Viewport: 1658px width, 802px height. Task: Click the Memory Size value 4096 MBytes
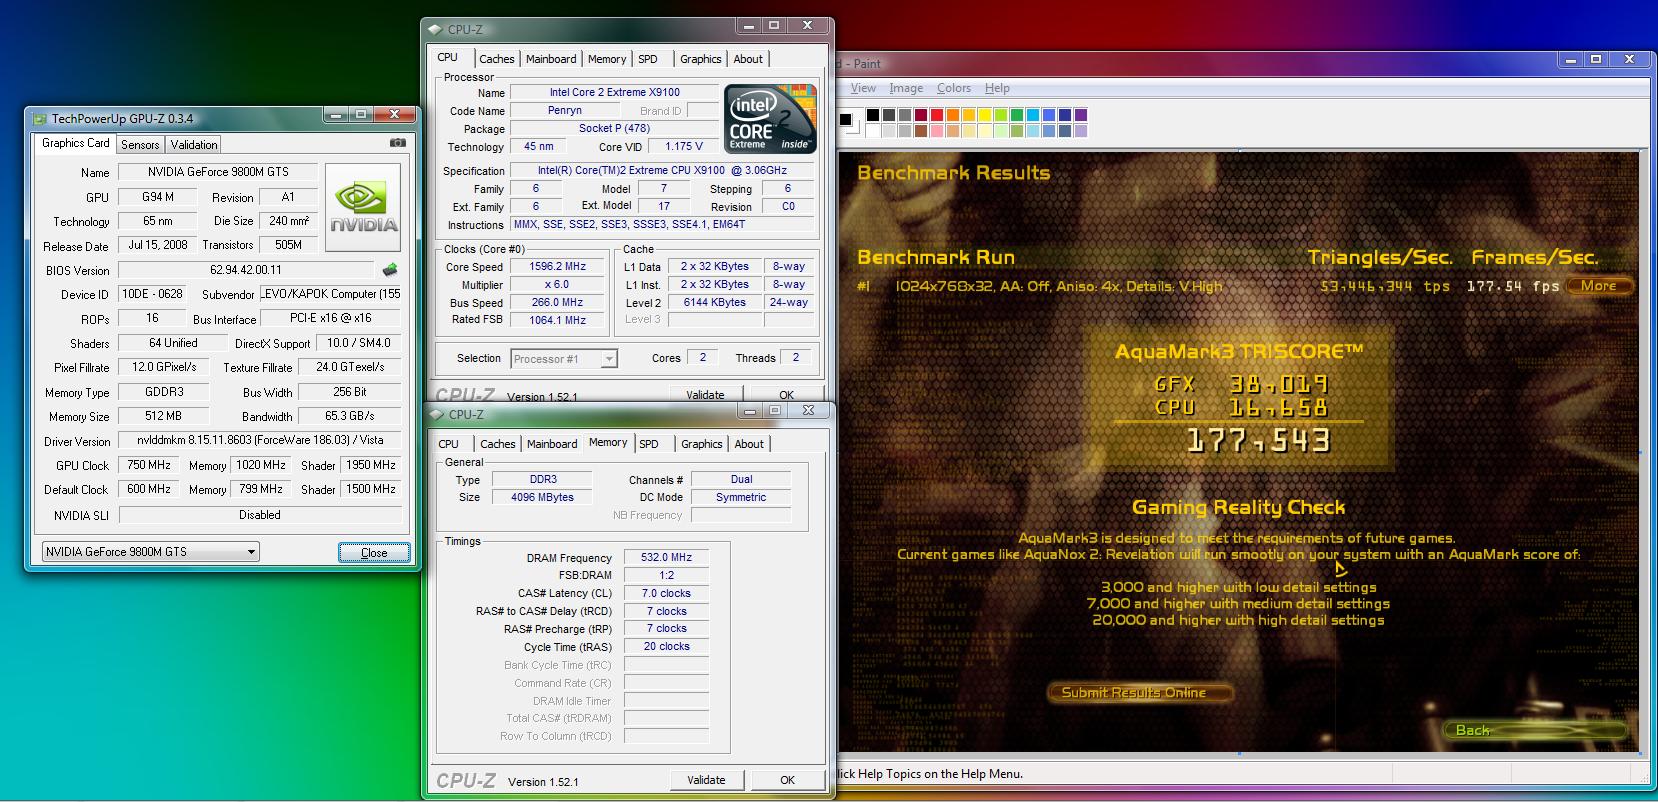[542, 497]
